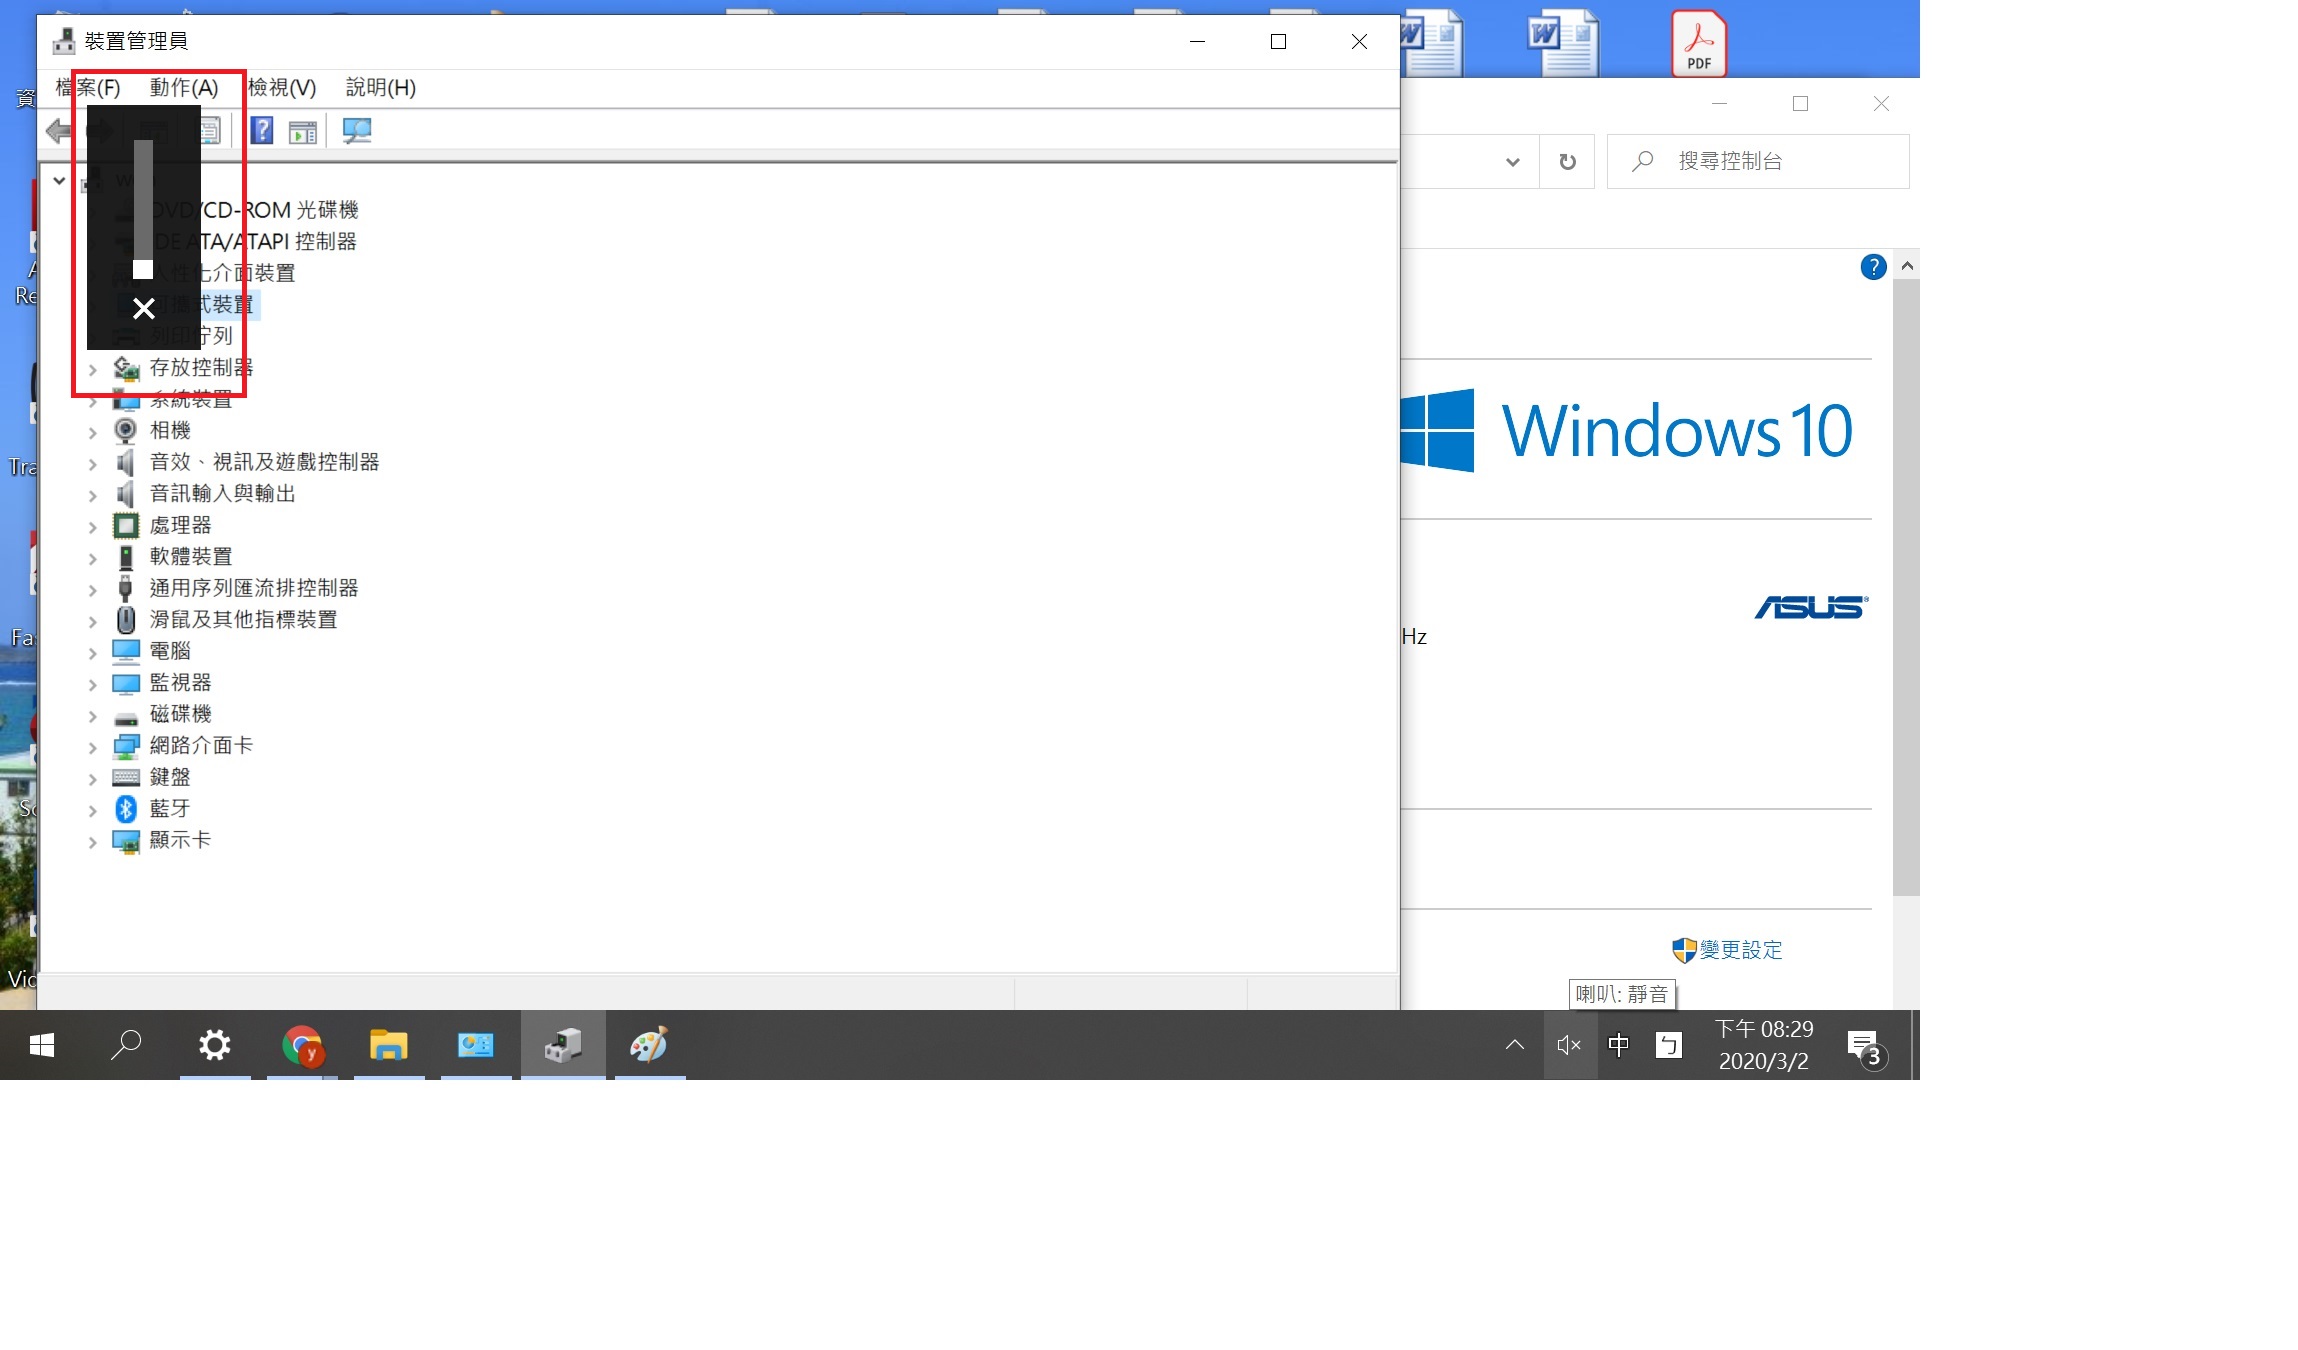
Task: Open the 檔案(F) menu
Action: coord(88,88)
